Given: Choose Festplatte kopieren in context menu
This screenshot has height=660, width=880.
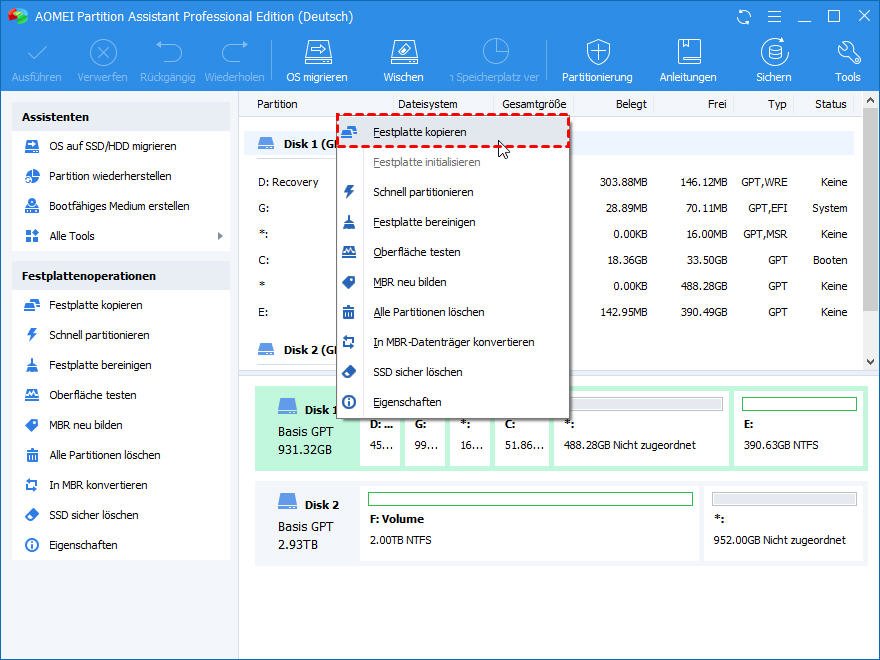Looking at the screenshot, I should [453, 132].
